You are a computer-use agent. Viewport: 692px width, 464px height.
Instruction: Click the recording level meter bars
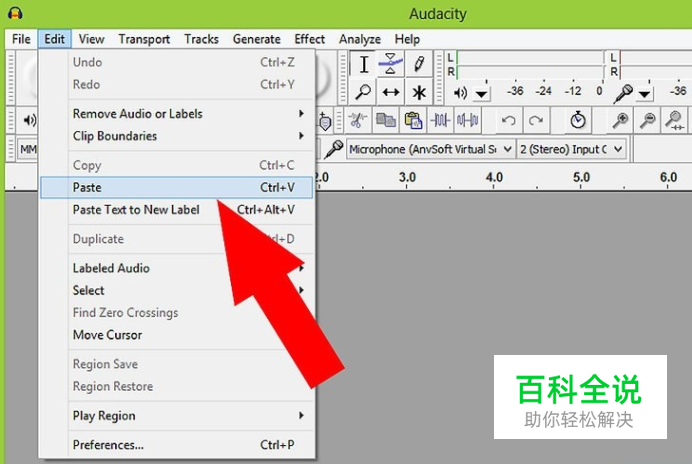655,65
